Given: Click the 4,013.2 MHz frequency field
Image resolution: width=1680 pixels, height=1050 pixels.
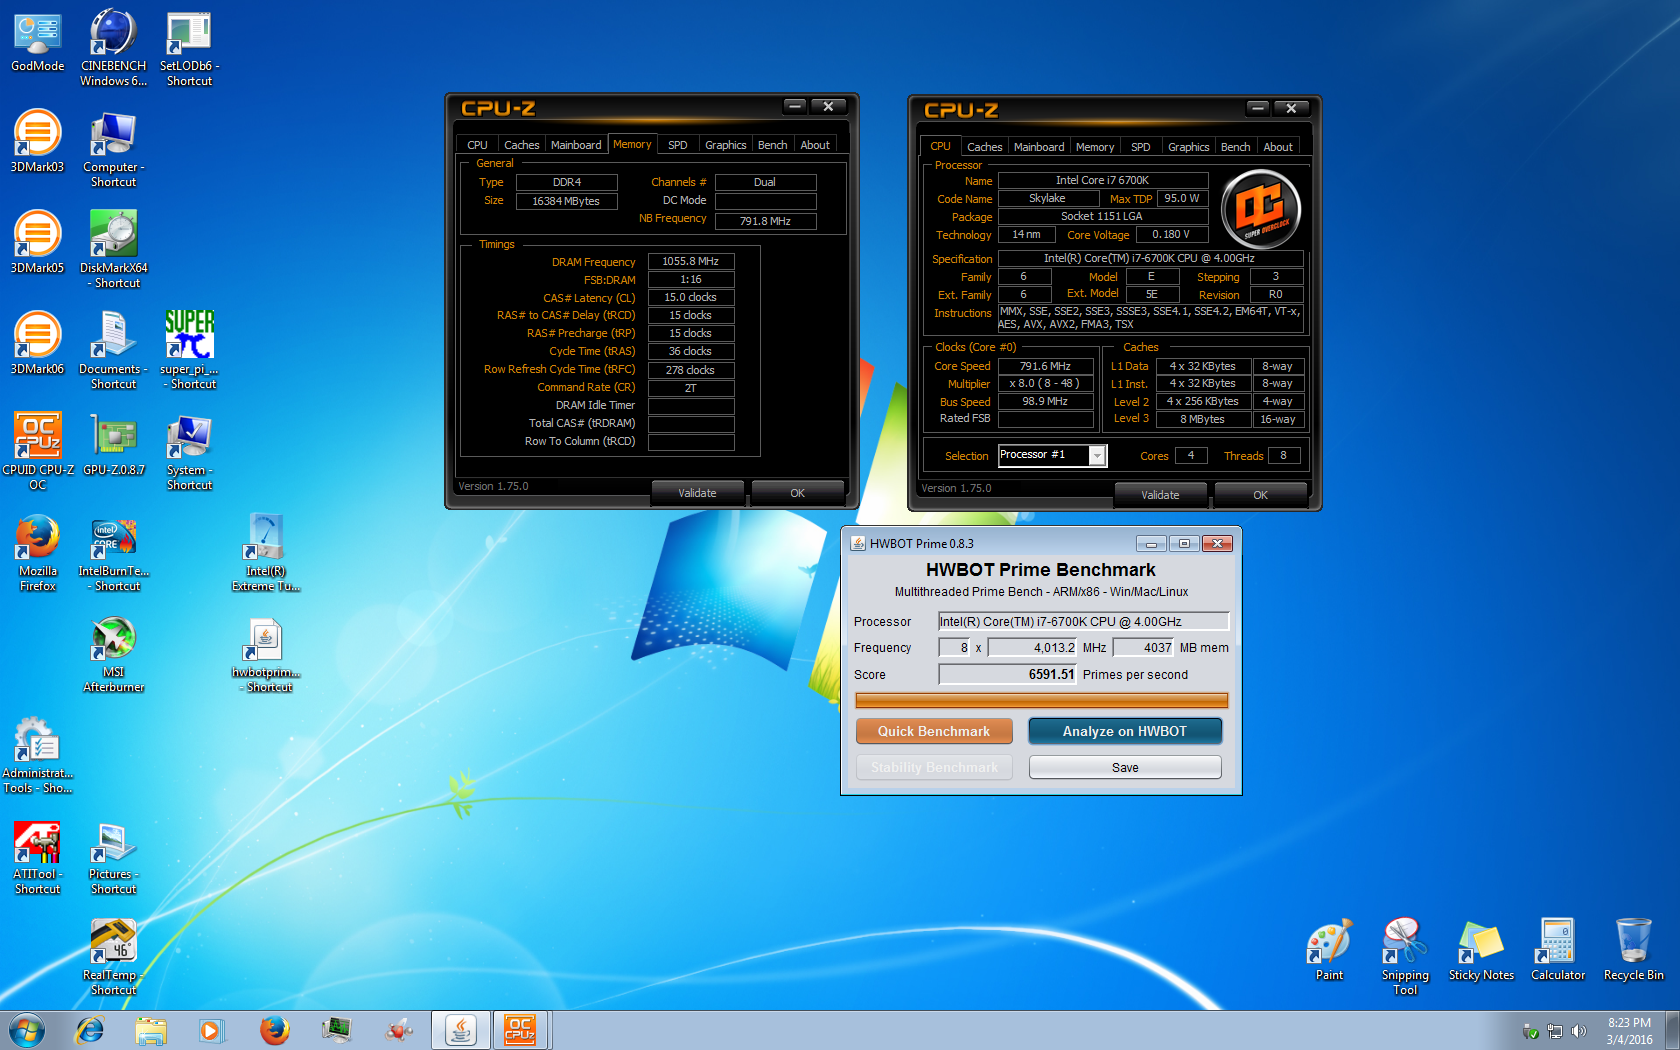Looking at the screenshot, I should tap(1032, 648).
